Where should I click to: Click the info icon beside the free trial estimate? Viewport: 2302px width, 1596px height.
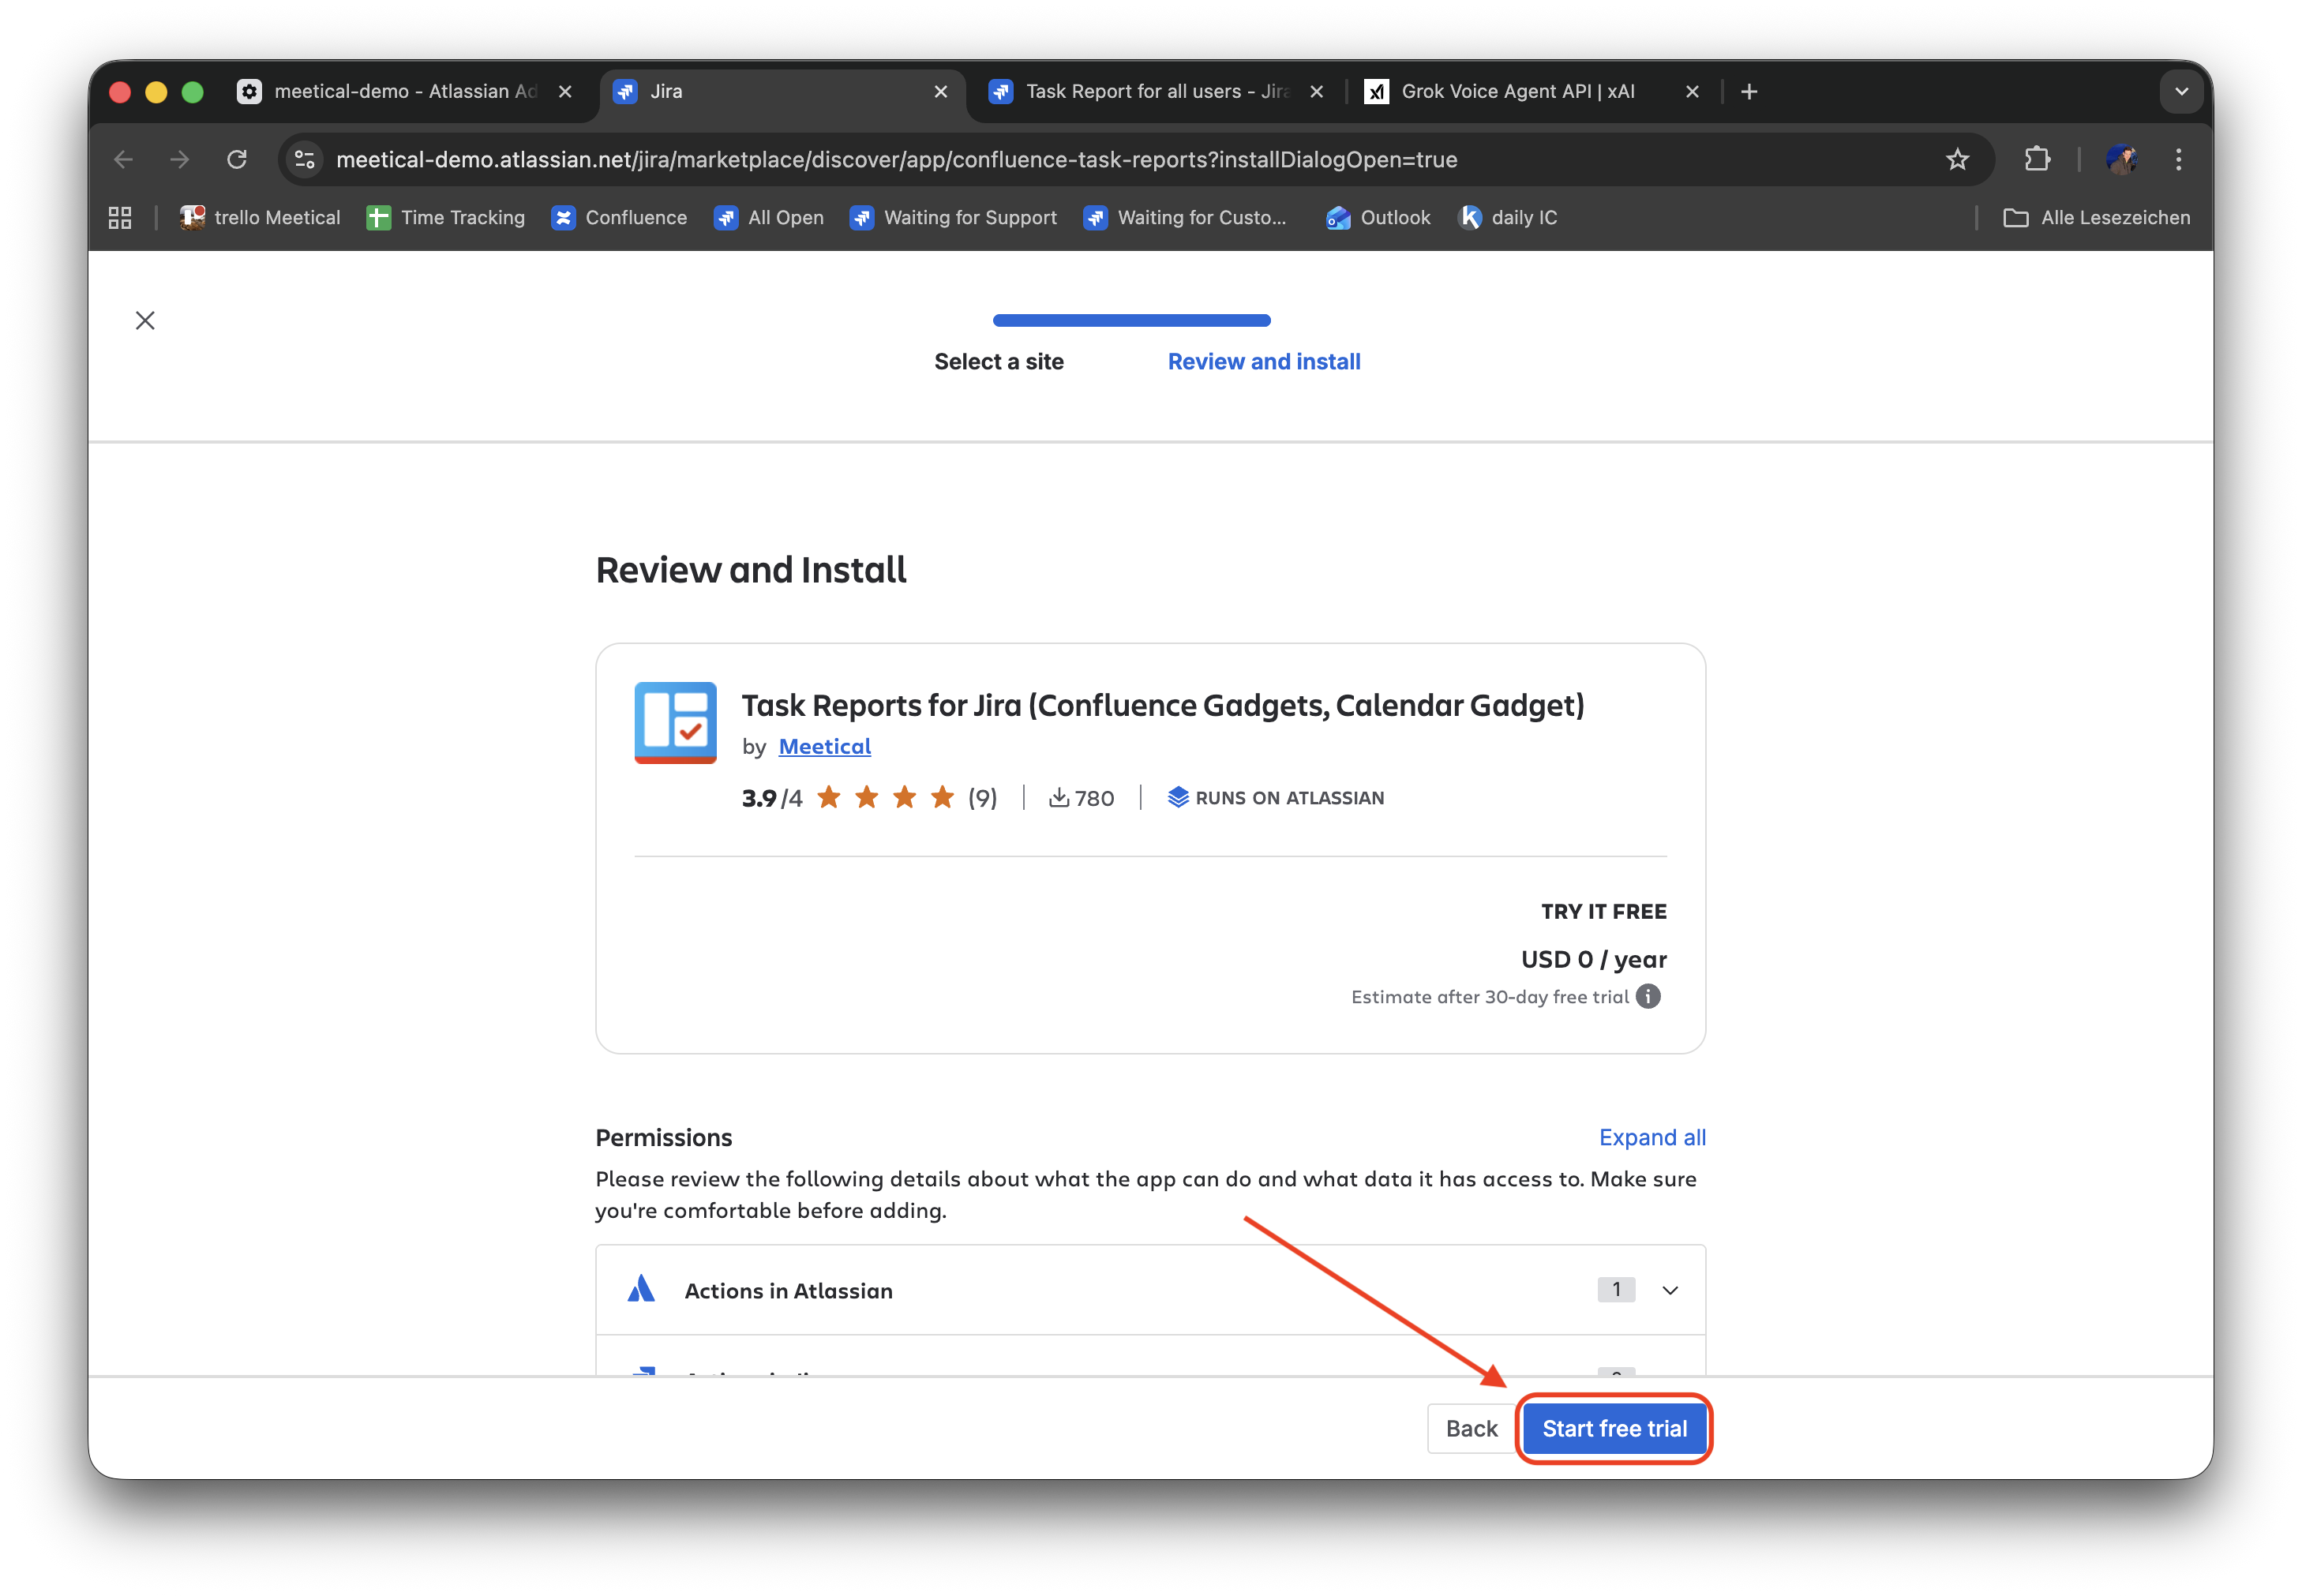tap(1648, 996)
